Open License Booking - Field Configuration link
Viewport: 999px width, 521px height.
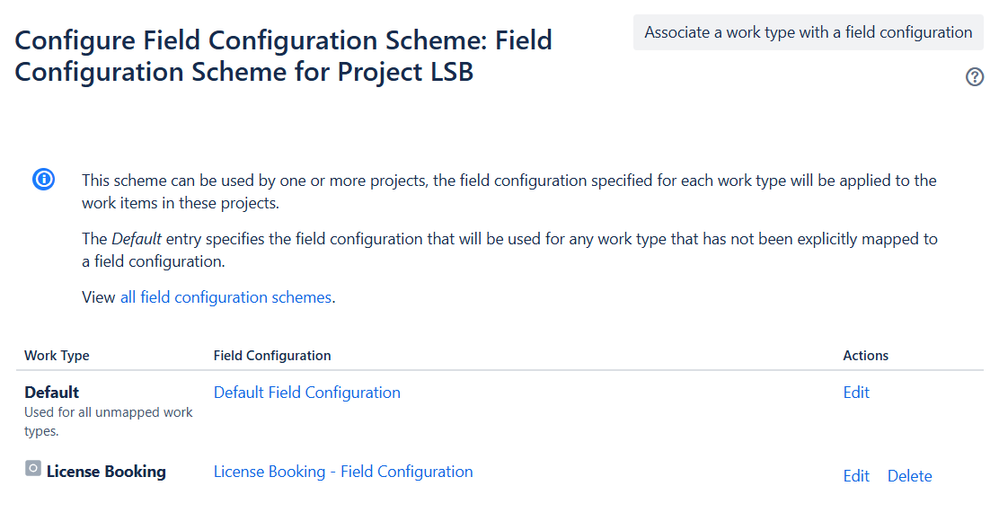click(343, 471)
